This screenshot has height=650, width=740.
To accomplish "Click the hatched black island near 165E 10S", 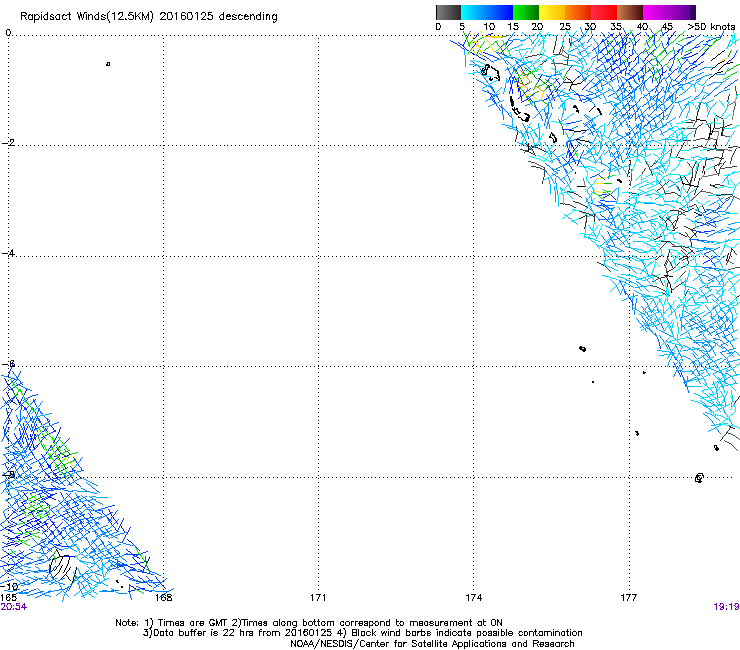I will click(63, 566).
